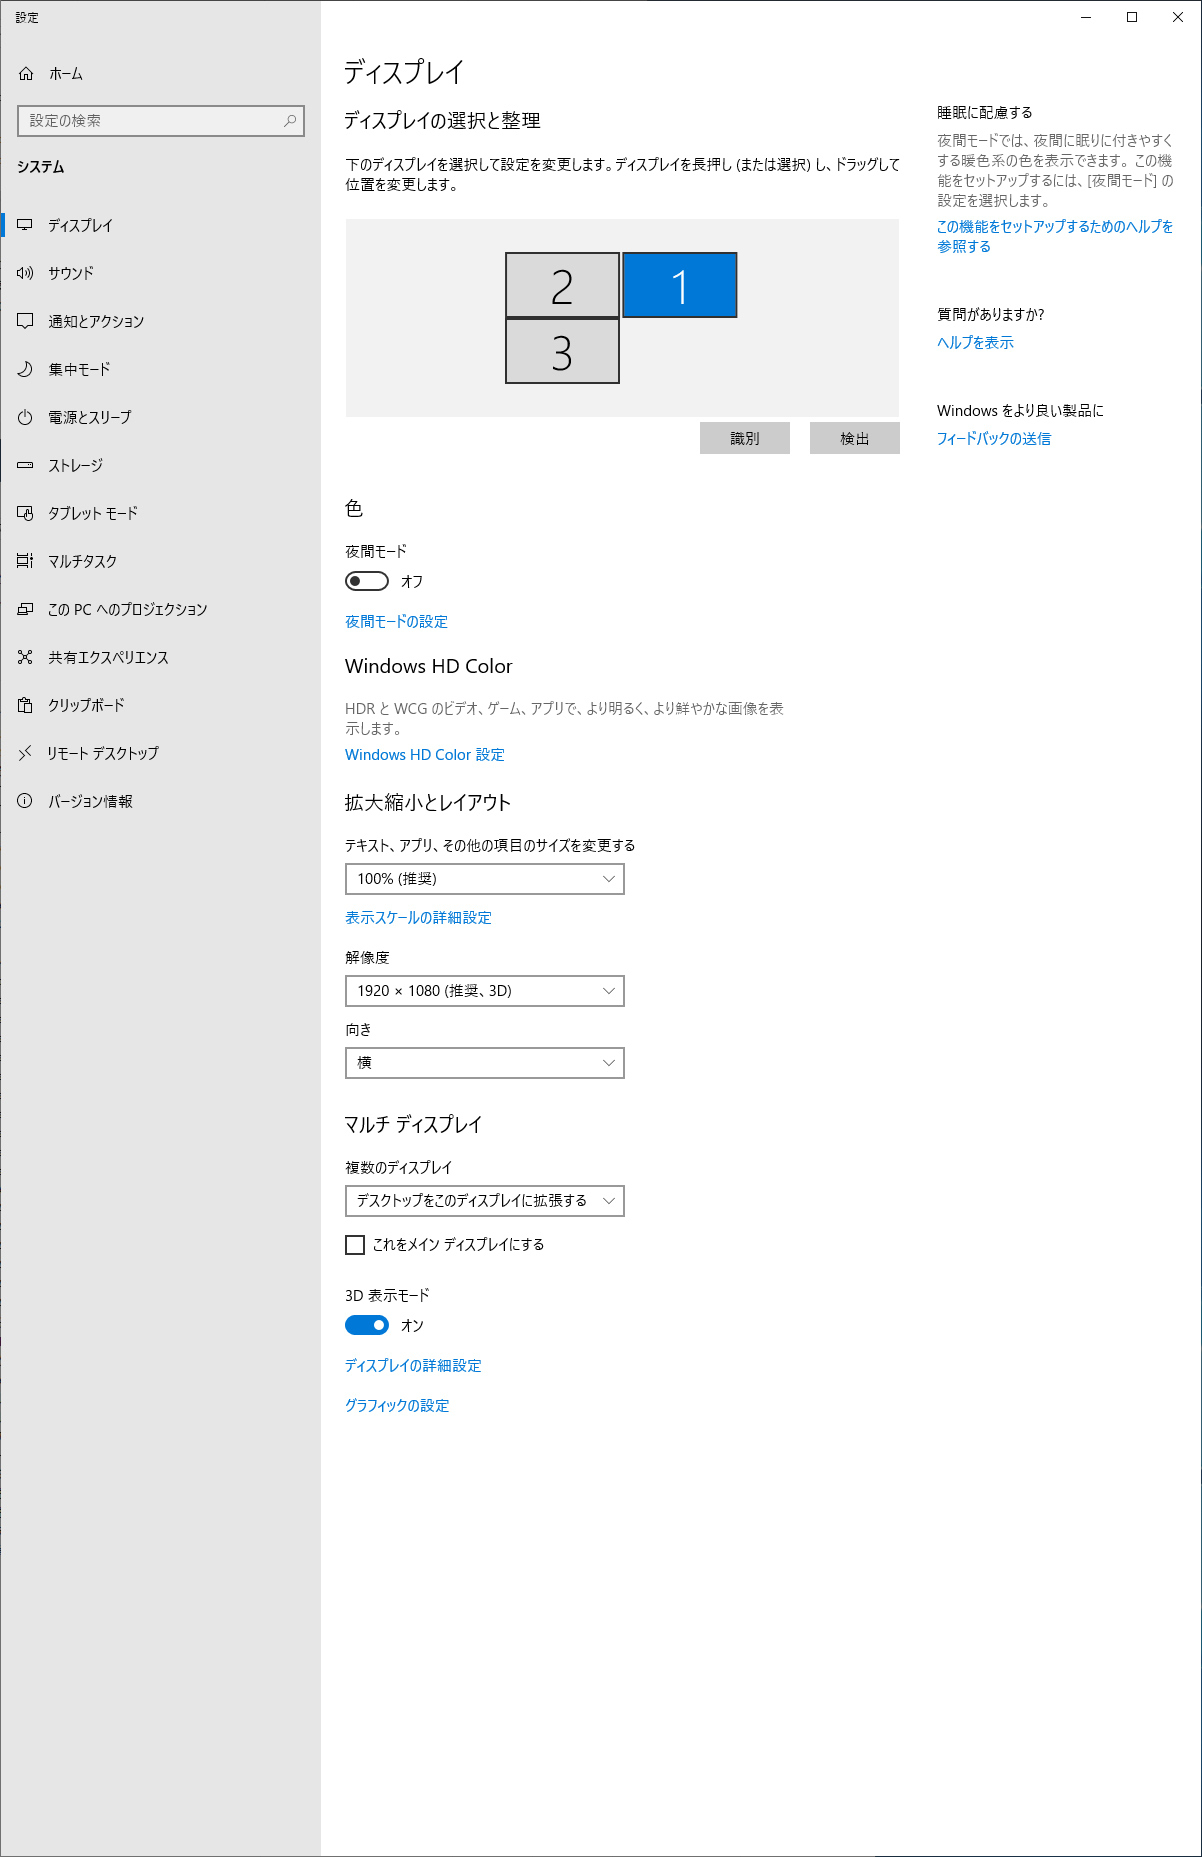Check これをメイン ディスプレイにする checkbox
The image size is (1202, 1857).
(x=355, y=1245)
